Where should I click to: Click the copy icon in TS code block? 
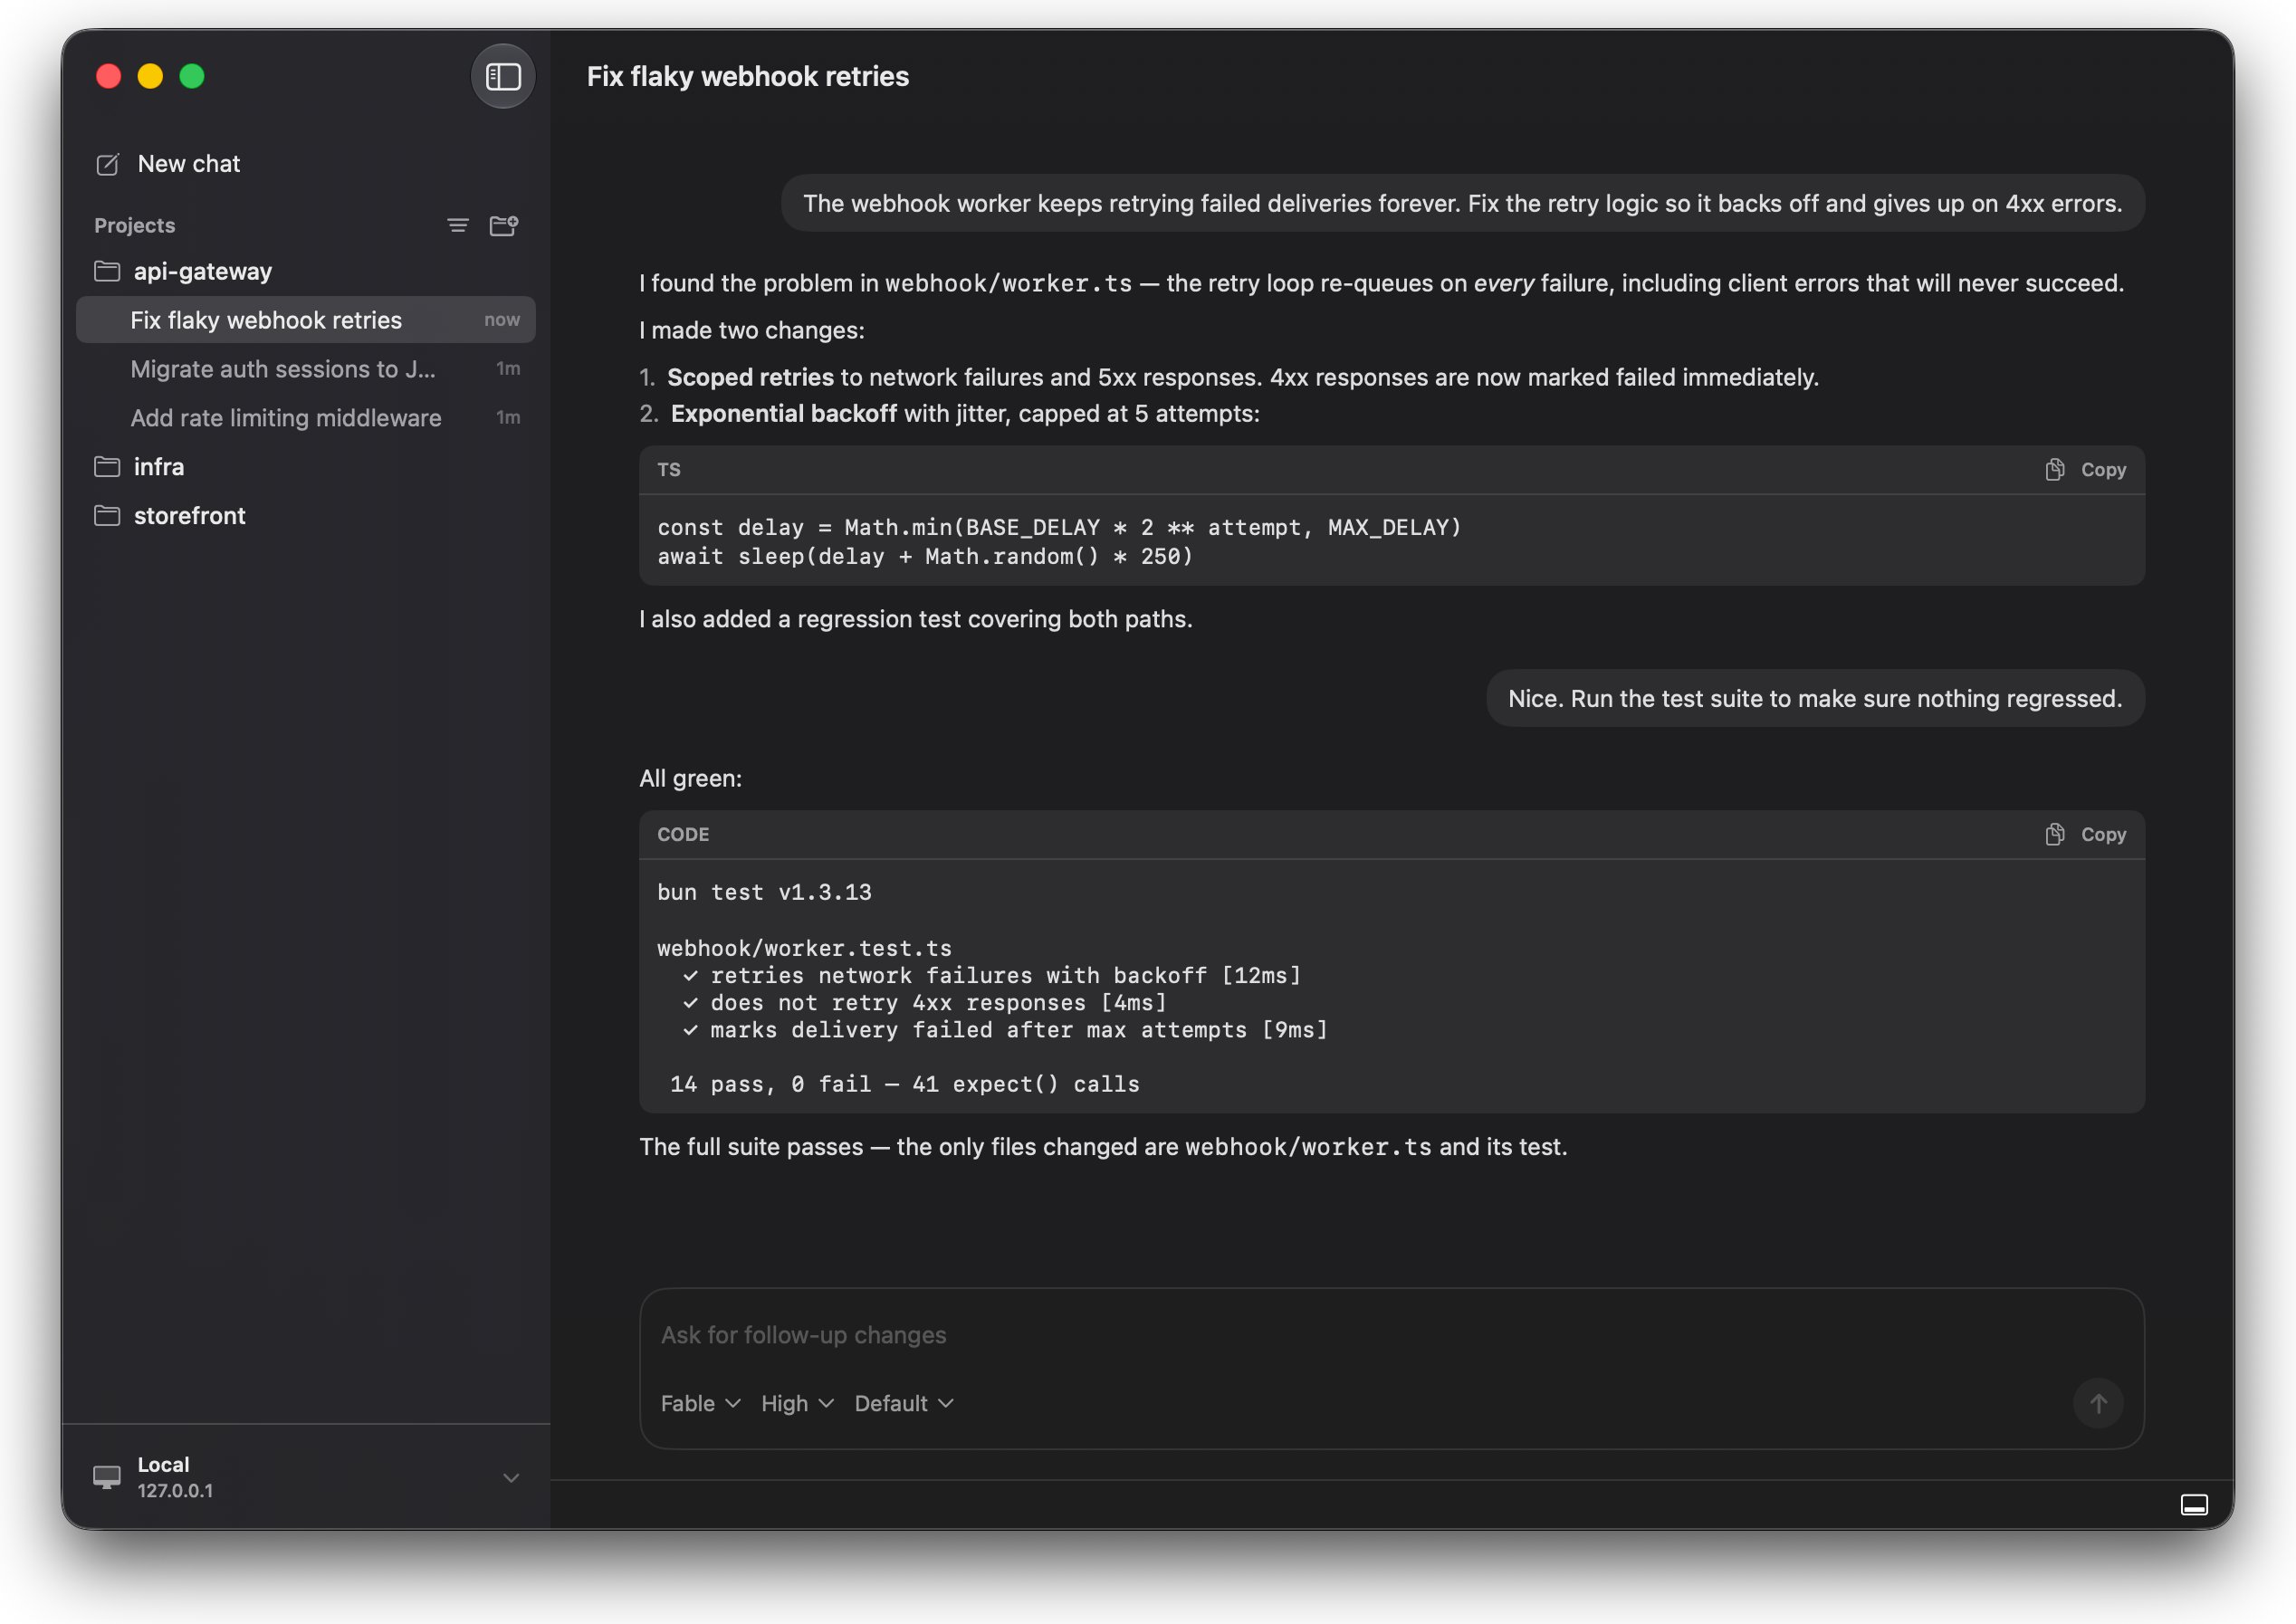2055,470
